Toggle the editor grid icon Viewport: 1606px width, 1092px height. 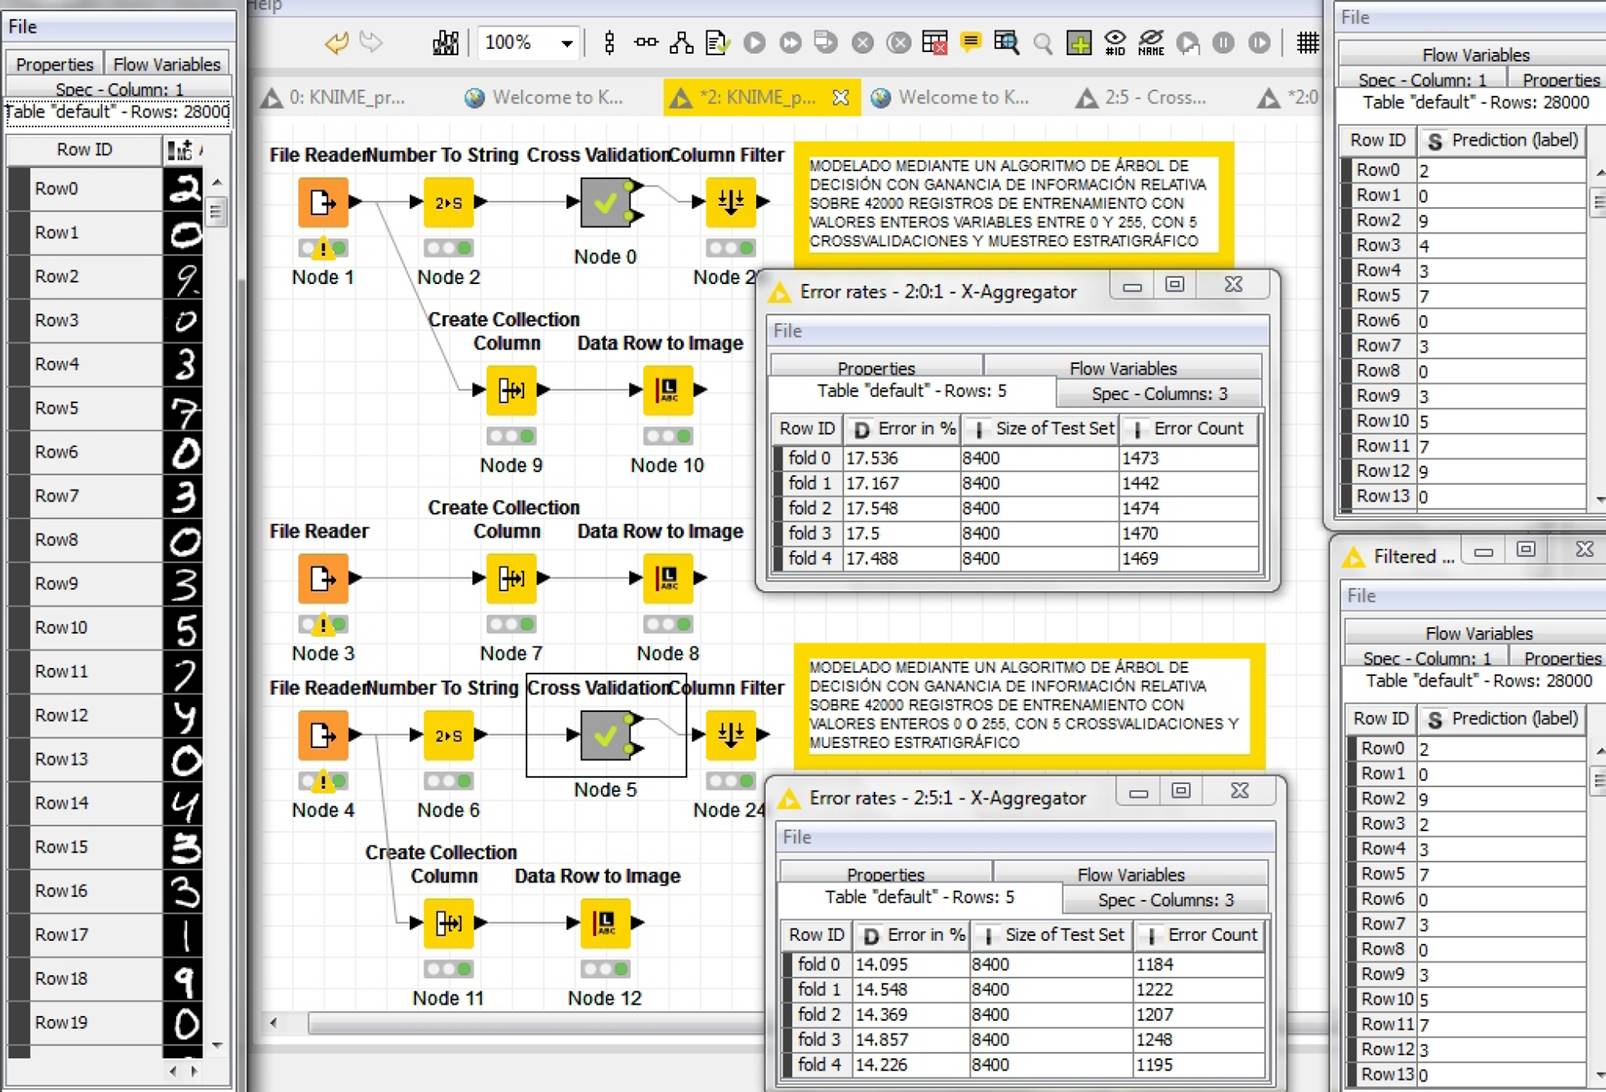(x=1307, y=43)
